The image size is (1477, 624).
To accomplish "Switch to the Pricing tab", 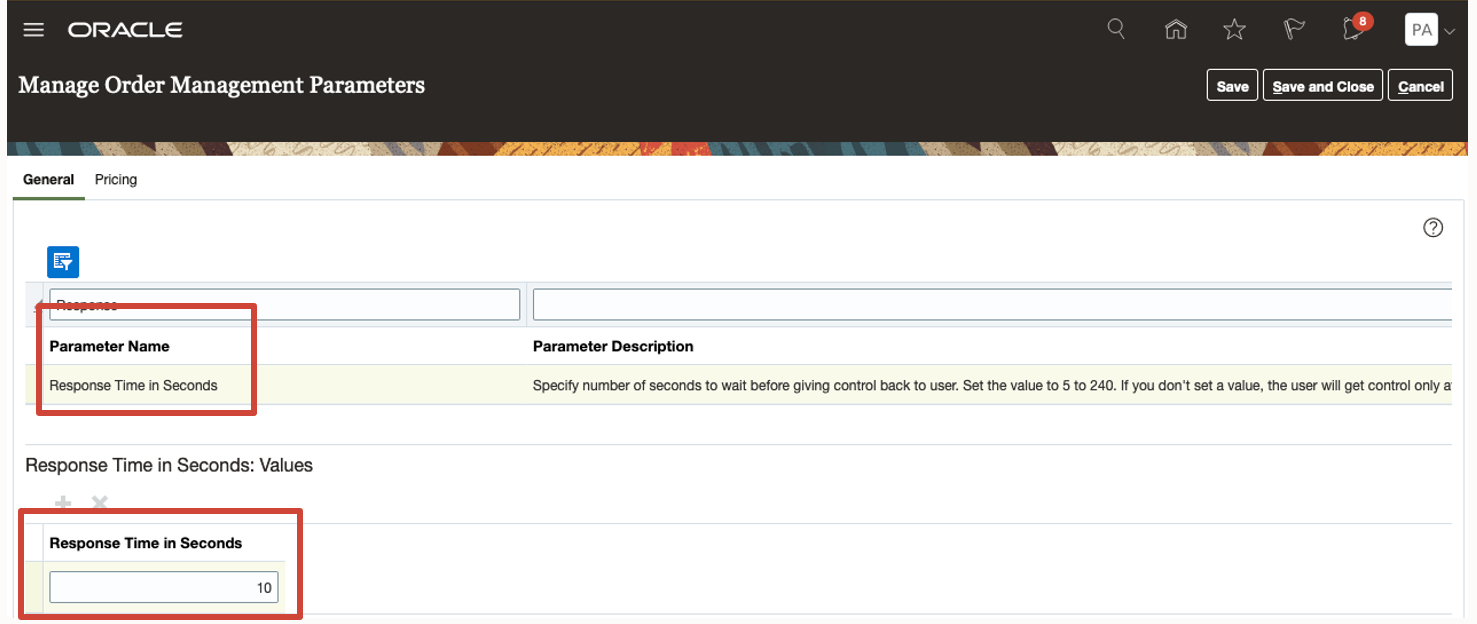I will 115,179.
